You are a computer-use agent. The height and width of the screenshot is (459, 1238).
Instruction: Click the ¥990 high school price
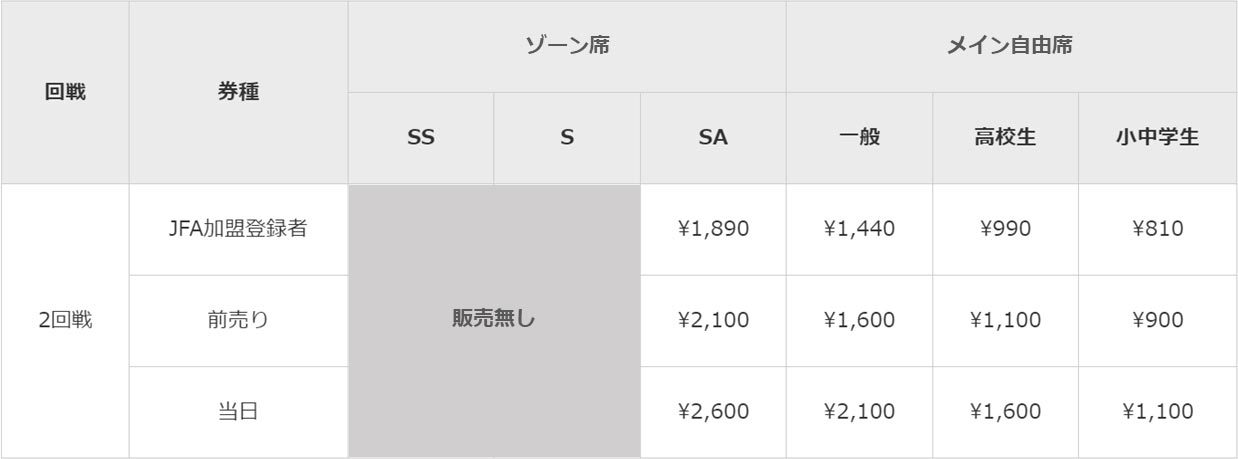tap(1005, 230)
